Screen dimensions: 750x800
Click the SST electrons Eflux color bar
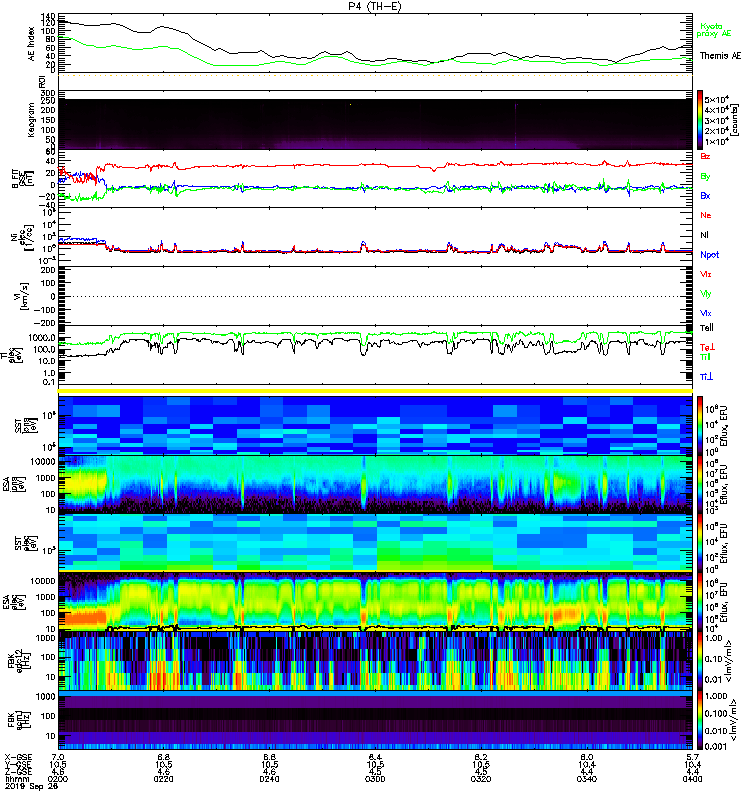700,542
